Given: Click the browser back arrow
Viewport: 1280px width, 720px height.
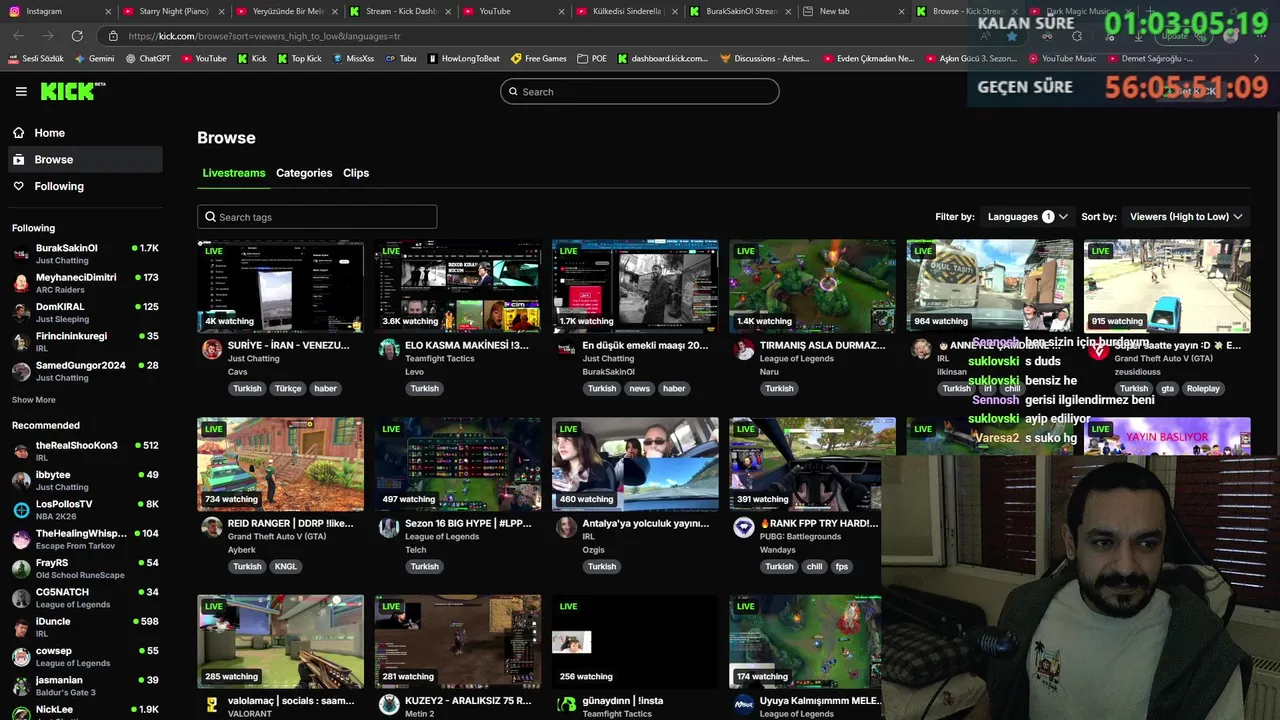Looking at the screenshot, I should pyautogui.click(x=19, y=36).
